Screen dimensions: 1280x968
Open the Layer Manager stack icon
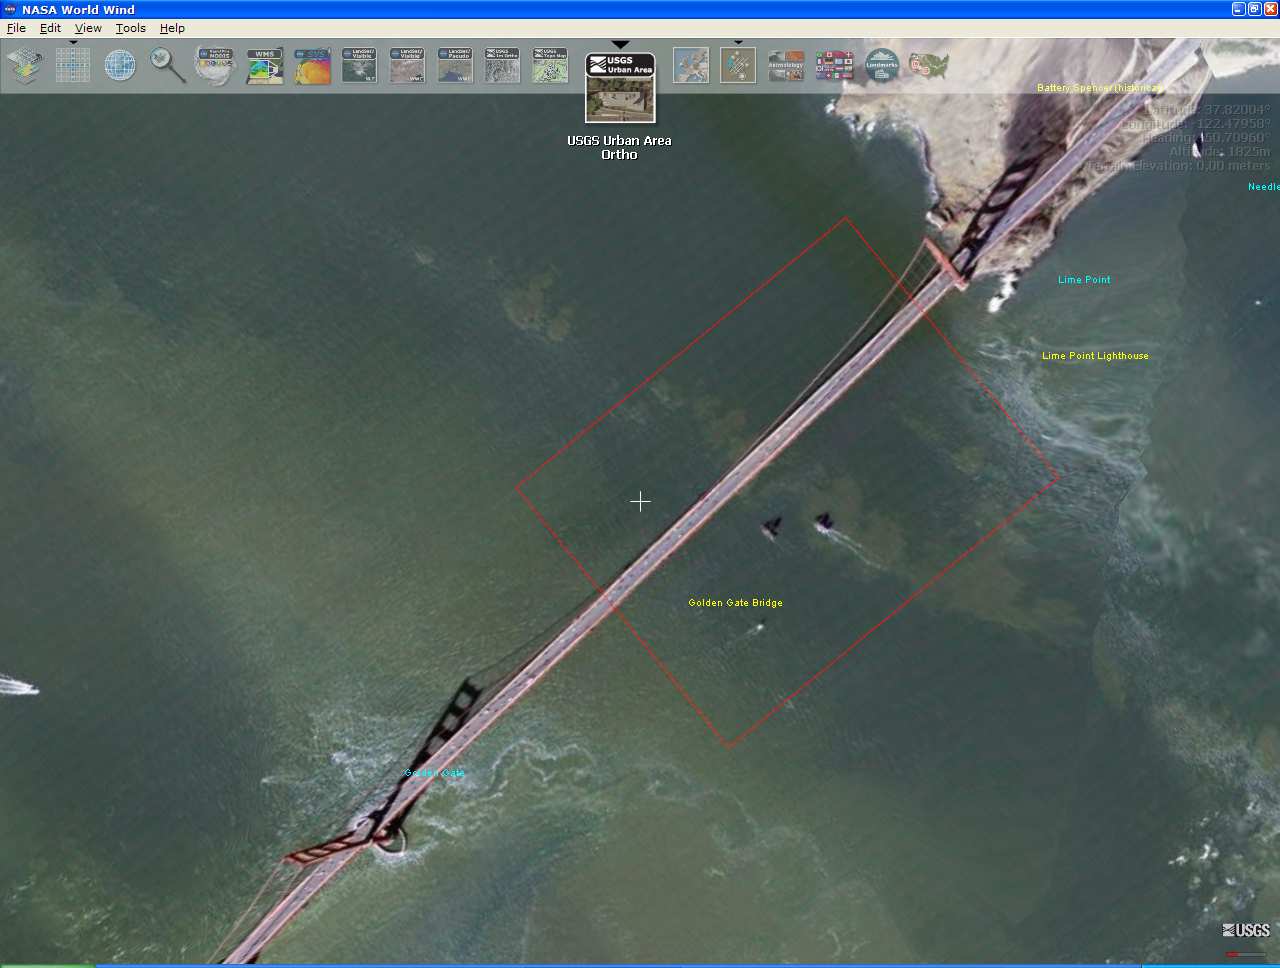click(25, 66)
